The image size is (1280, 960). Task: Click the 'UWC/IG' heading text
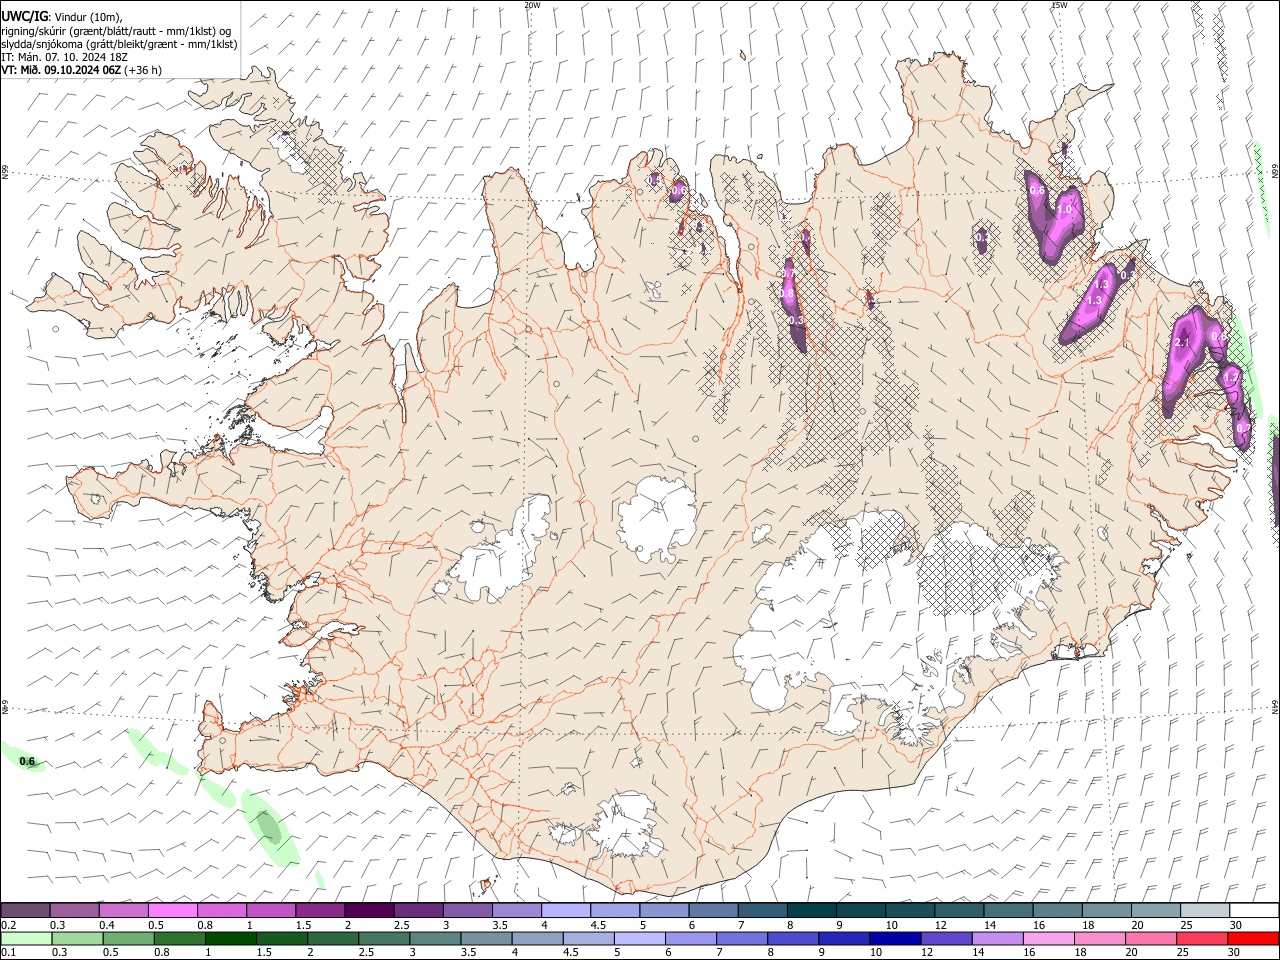pyautogui.click(x=24, y=16)
